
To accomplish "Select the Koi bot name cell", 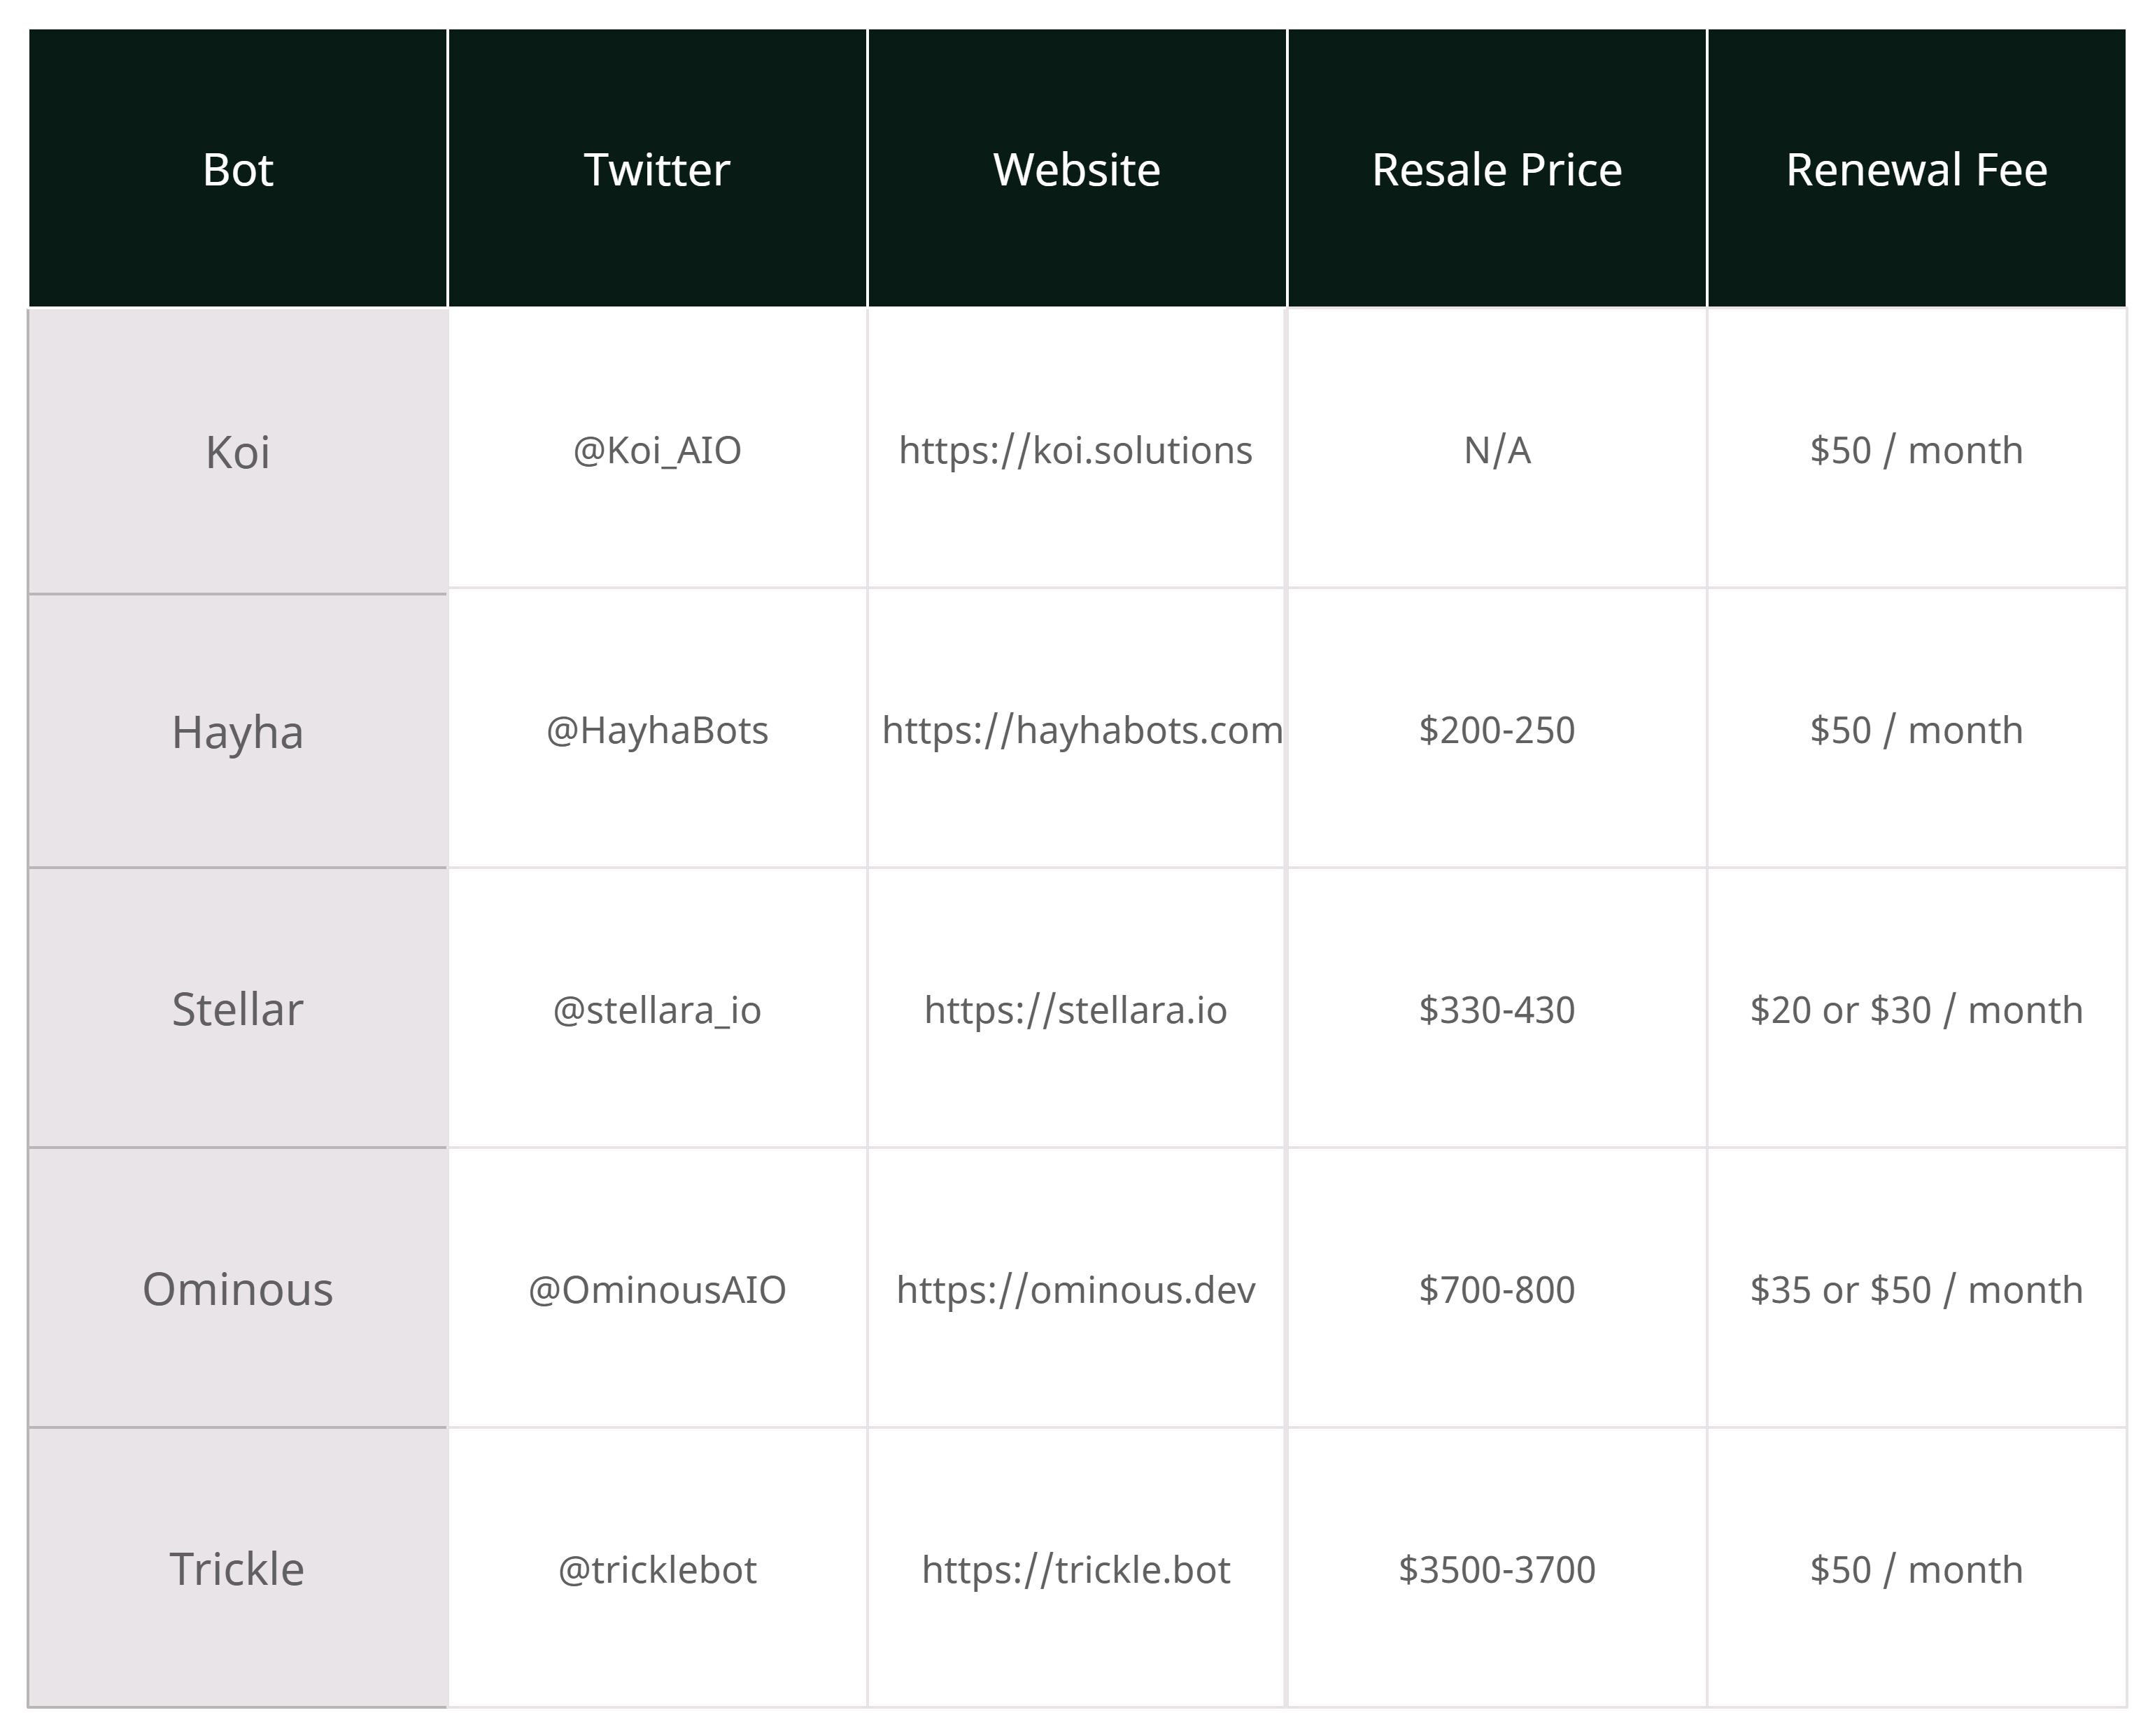I will (238, 452).
